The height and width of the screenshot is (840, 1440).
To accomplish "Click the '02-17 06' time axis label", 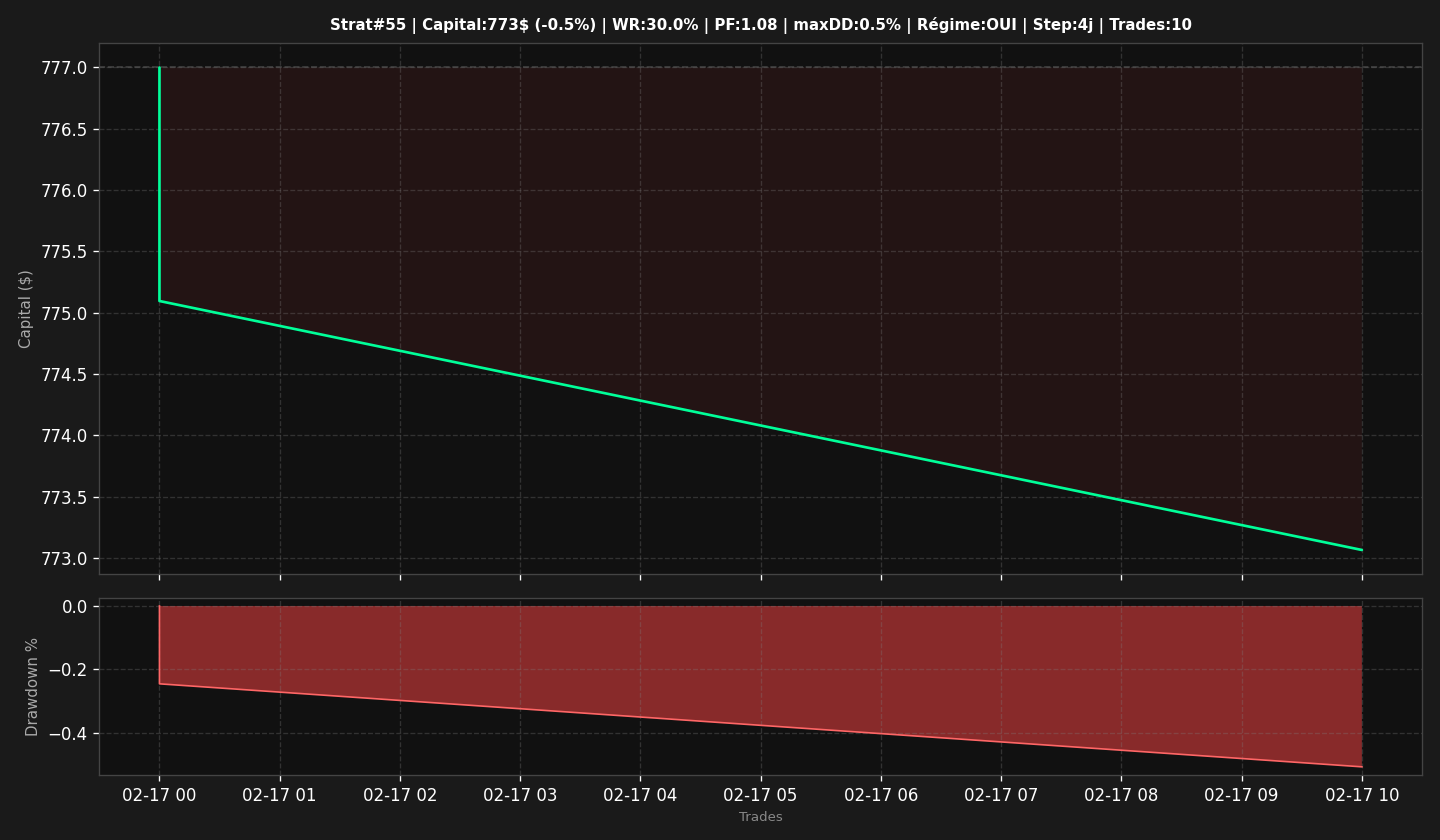I will (881, 796).
